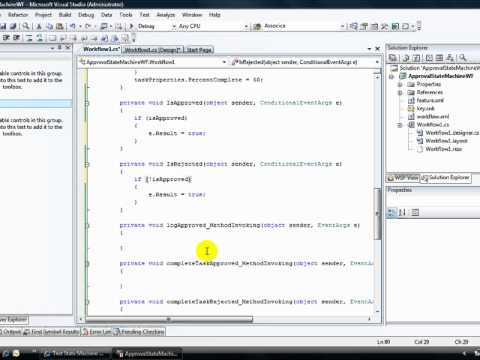Open the Data menu

tap(106, 15)
